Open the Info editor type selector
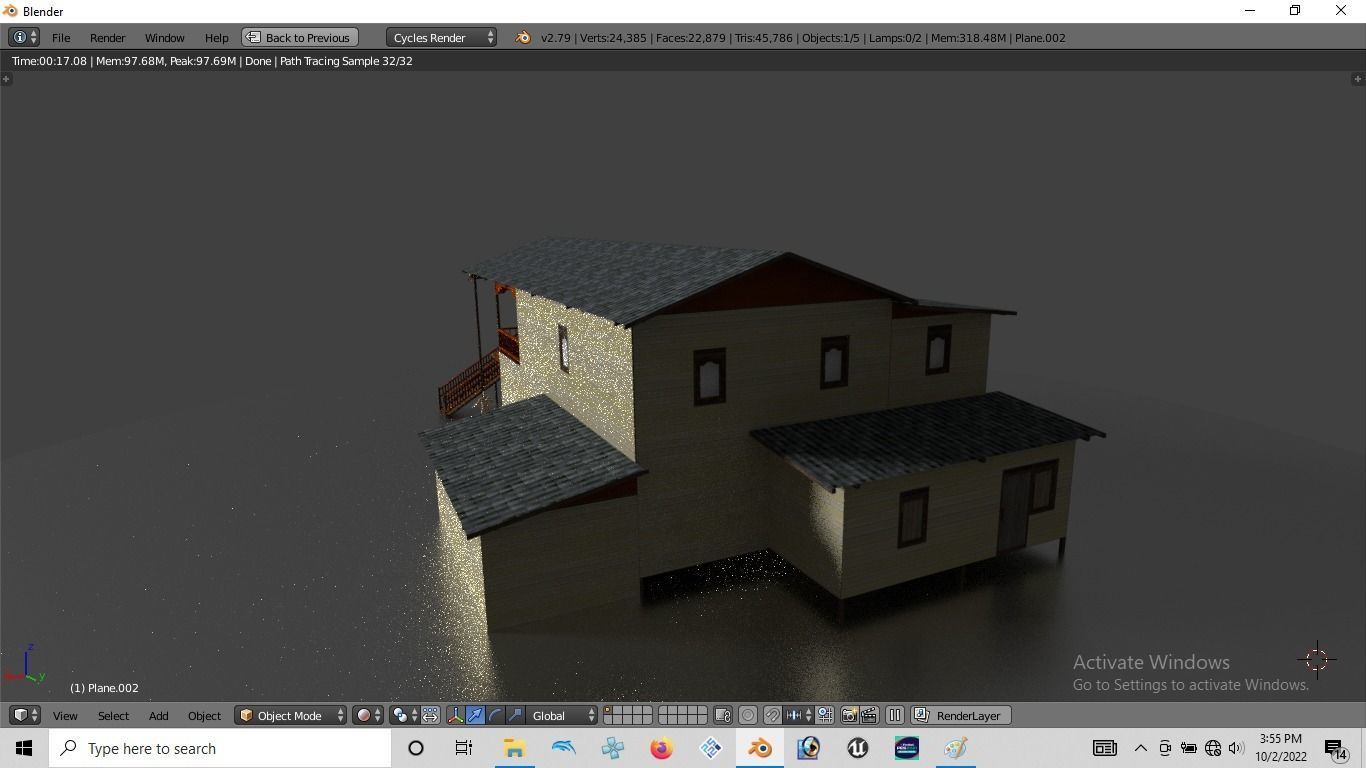 (x=24, y=37)
